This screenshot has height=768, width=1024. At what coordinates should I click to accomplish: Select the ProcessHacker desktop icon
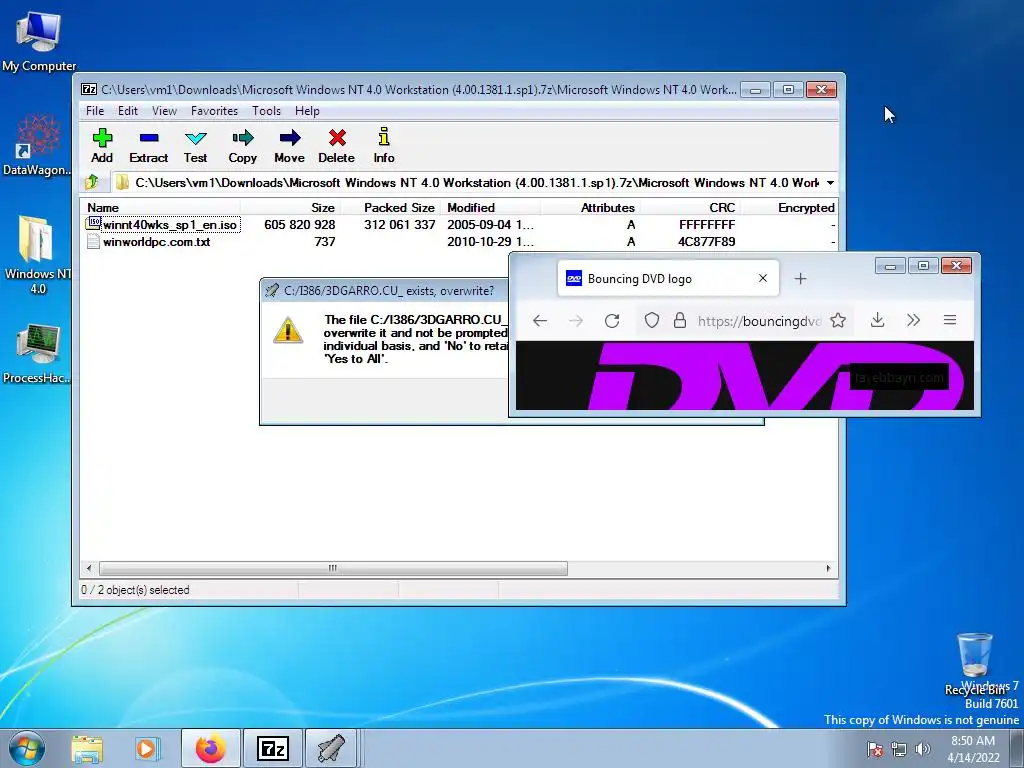(37, 353)
